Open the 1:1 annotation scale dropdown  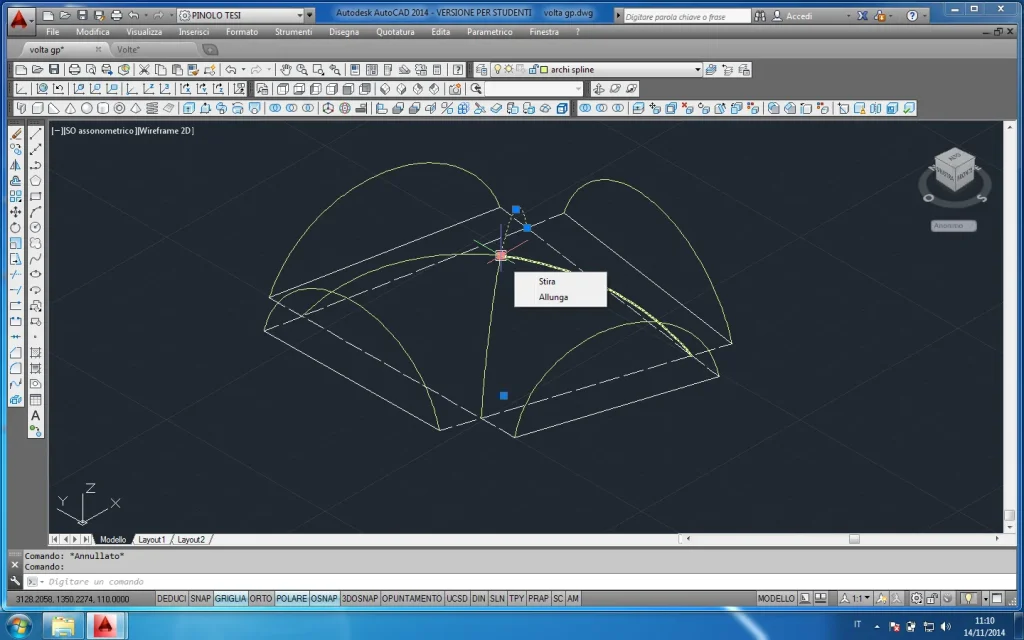[858, 598]
